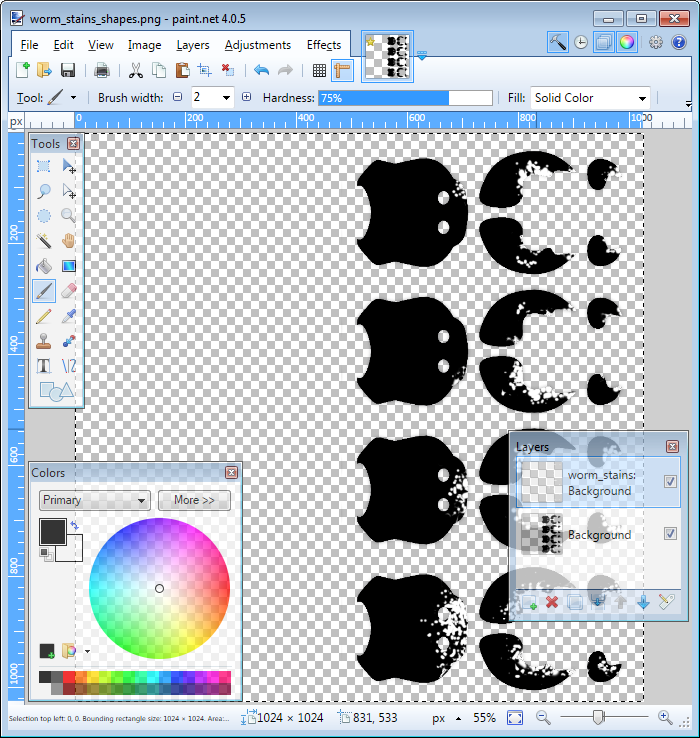Click the Cut scissors icon
The image size is (700, 738).
136,70
